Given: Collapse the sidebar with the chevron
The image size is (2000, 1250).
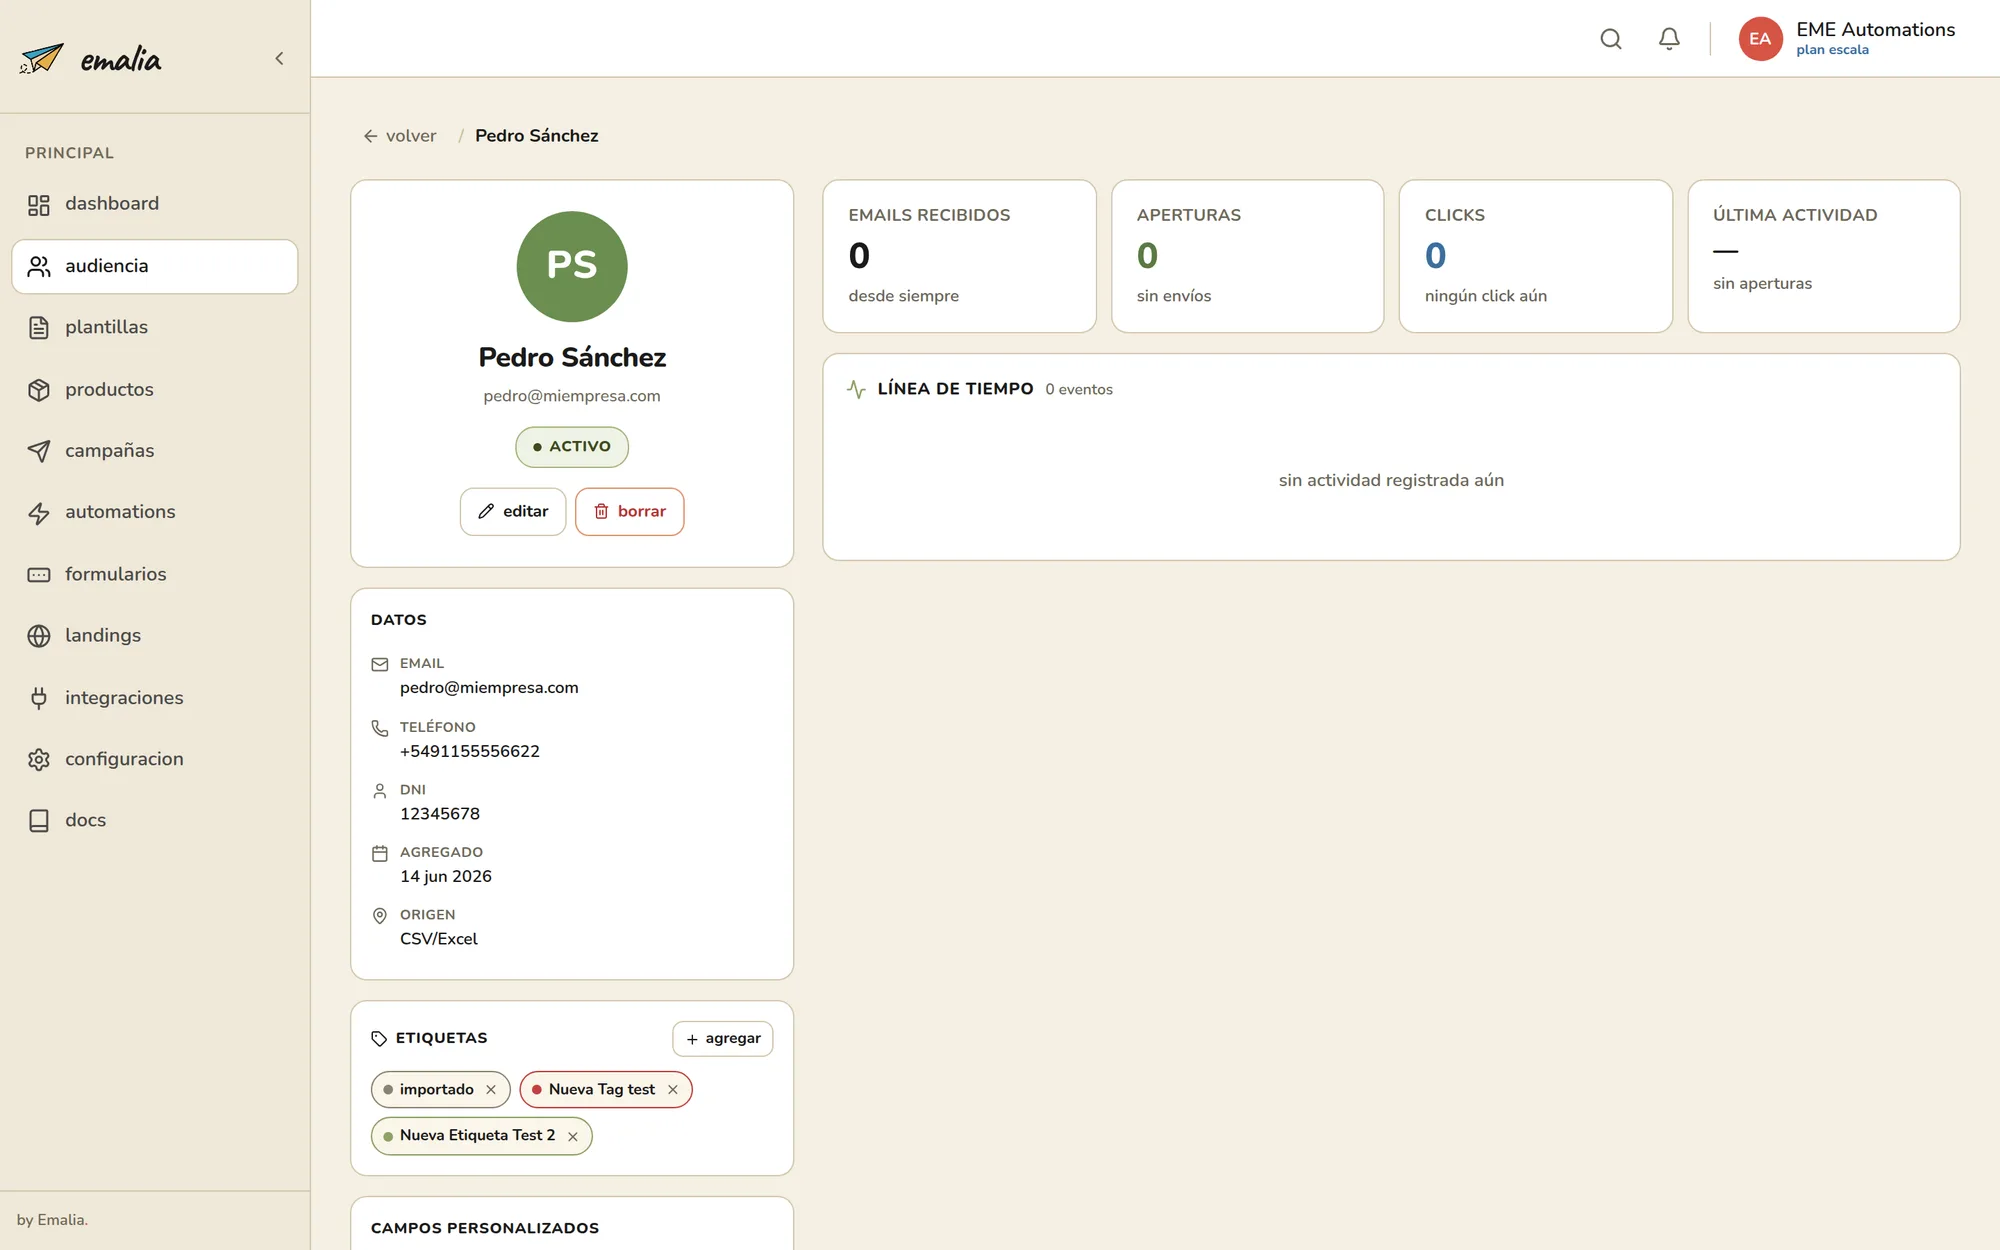Looking at the screenshot, I should (x=279, y=58).
